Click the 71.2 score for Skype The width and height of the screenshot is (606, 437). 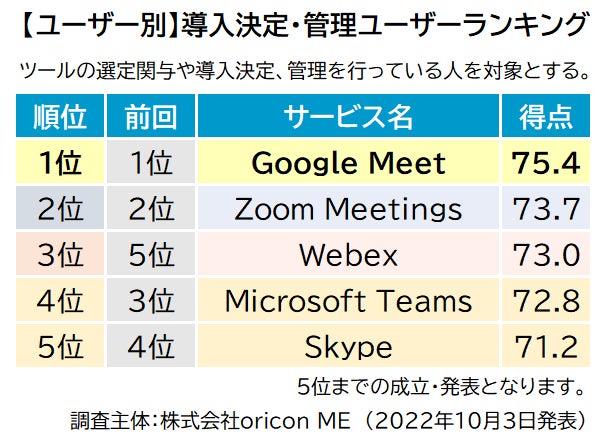(546, 345)
